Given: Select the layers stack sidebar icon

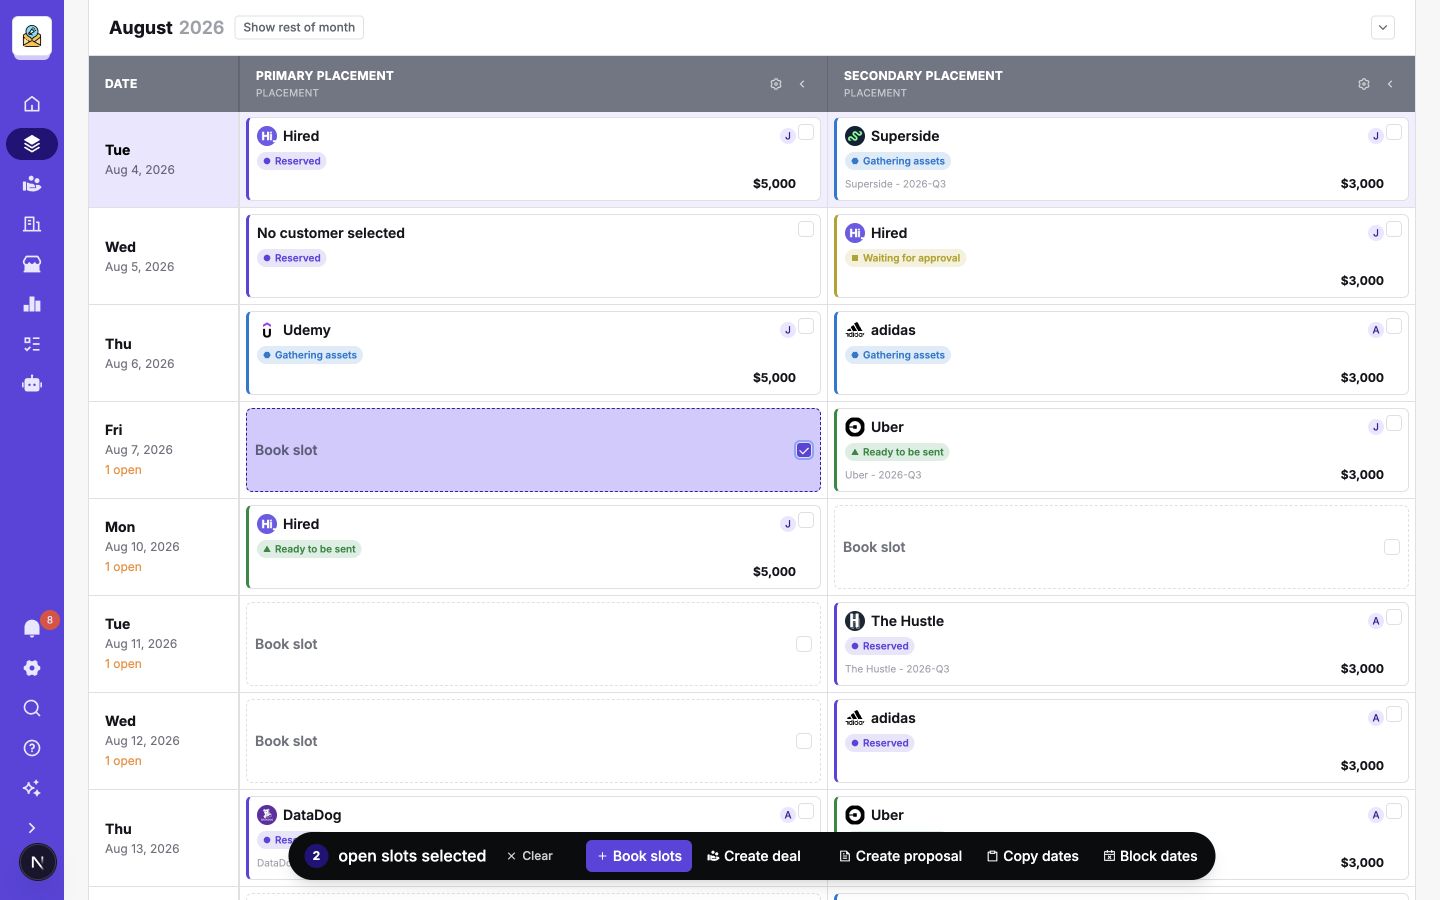Looking at the screenshot, I should (x=32, y=144).
